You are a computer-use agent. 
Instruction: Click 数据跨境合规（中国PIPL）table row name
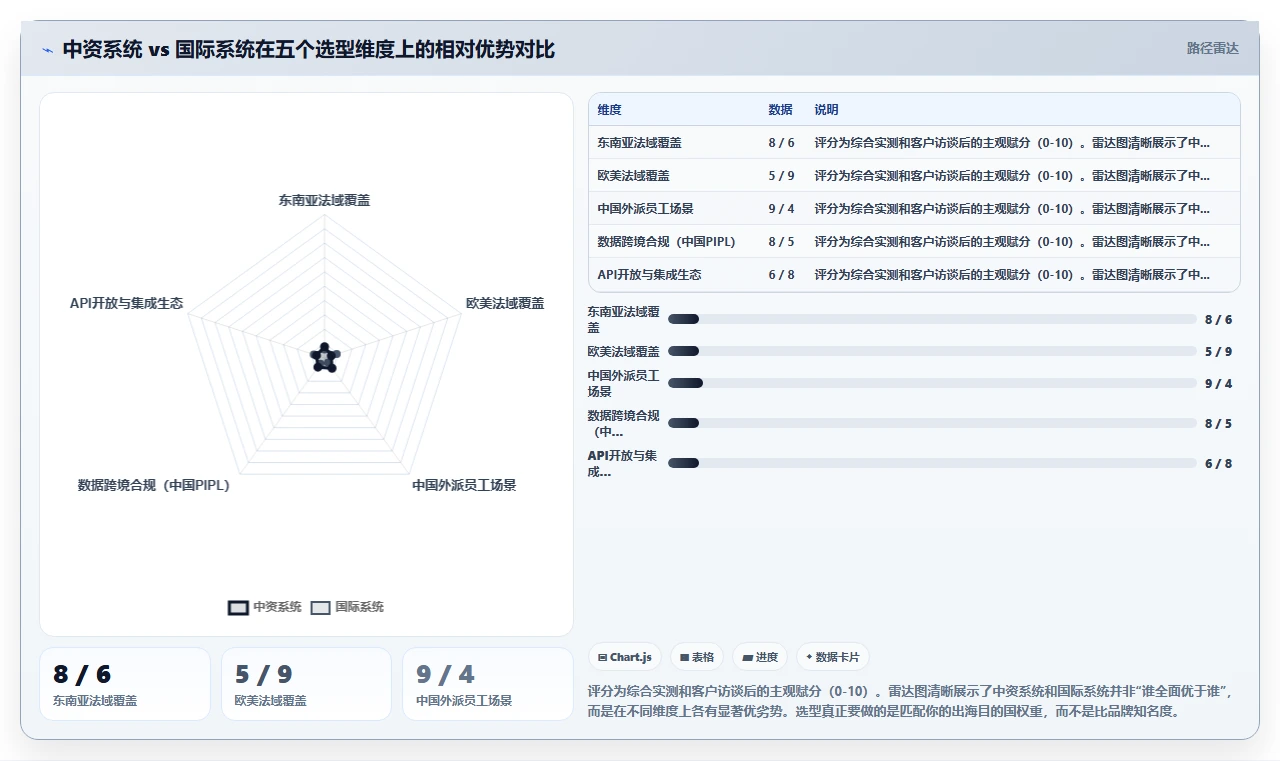point(666,242)
